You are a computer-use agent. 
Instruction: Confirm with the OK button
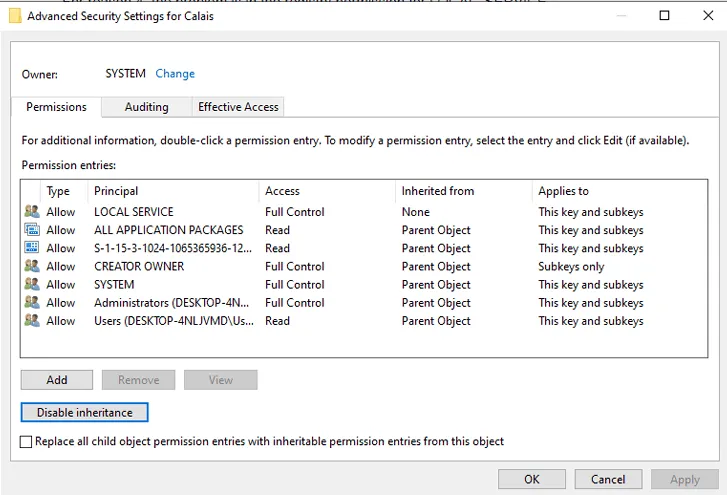pyautogui.click(x=532, y=479)
